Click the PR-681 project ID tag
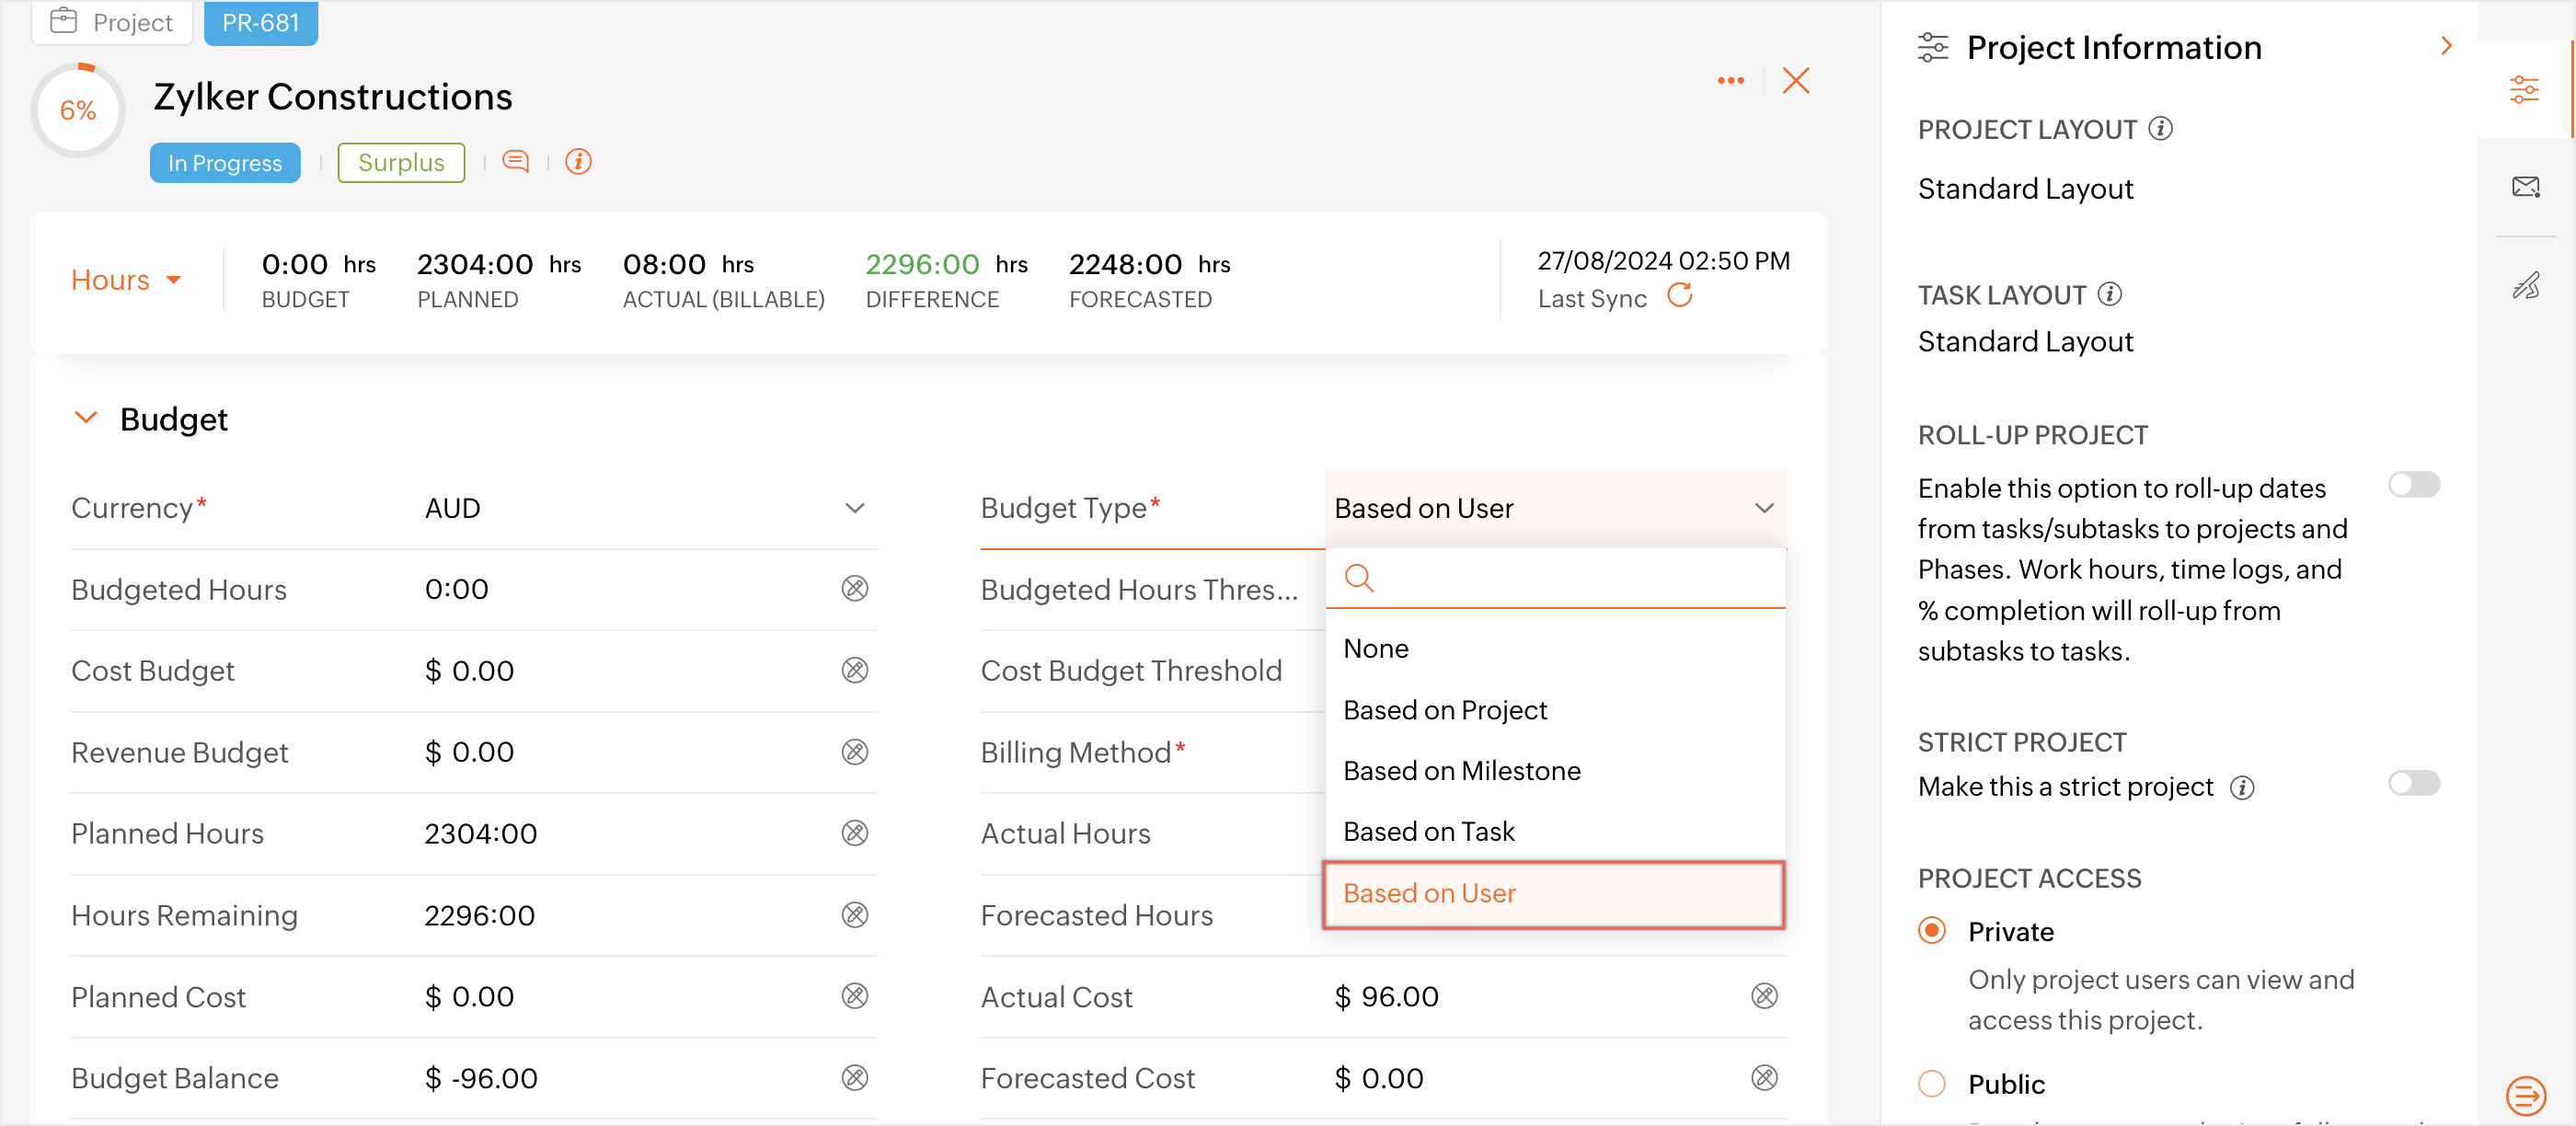The image size is (2576, 1126). (x=260, y=22)
